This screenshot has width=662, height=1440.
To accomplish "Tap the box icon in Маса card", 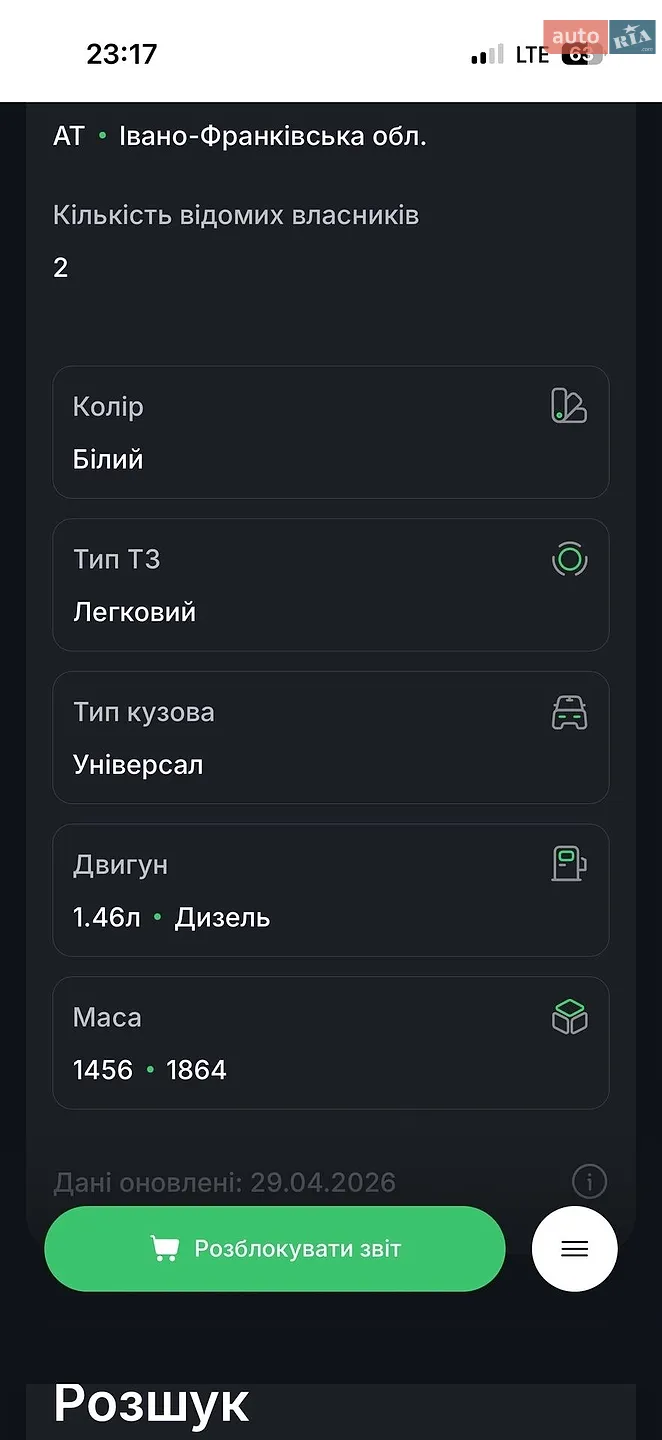I will point(569,1017).
